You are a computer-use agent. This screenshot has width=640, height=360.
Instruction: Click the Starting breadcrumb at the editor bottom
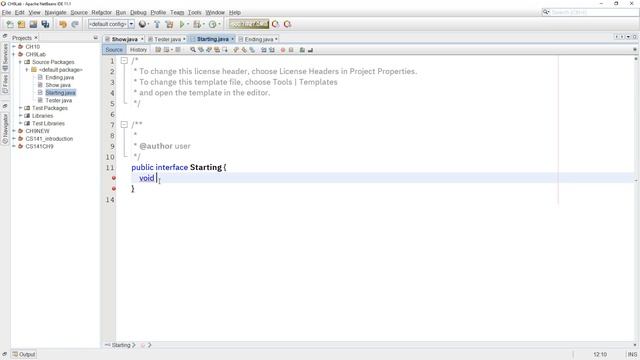tap(121, 345)
